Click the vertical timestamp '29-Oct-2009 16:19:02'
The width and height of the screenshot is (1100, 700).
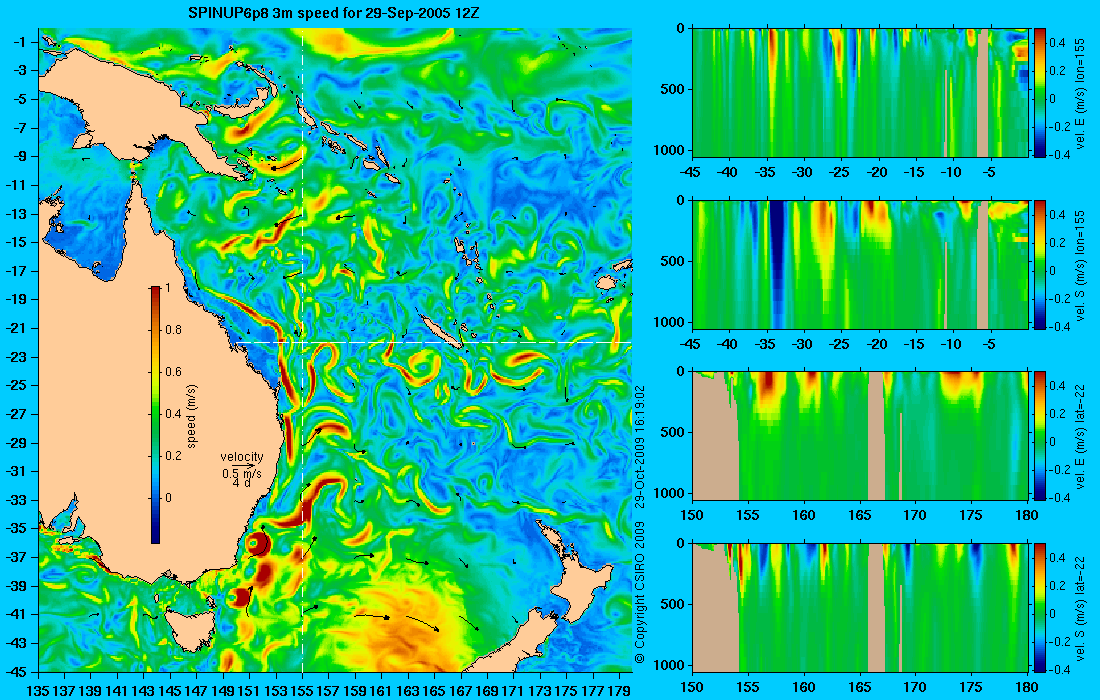click(x=639, y=445)
